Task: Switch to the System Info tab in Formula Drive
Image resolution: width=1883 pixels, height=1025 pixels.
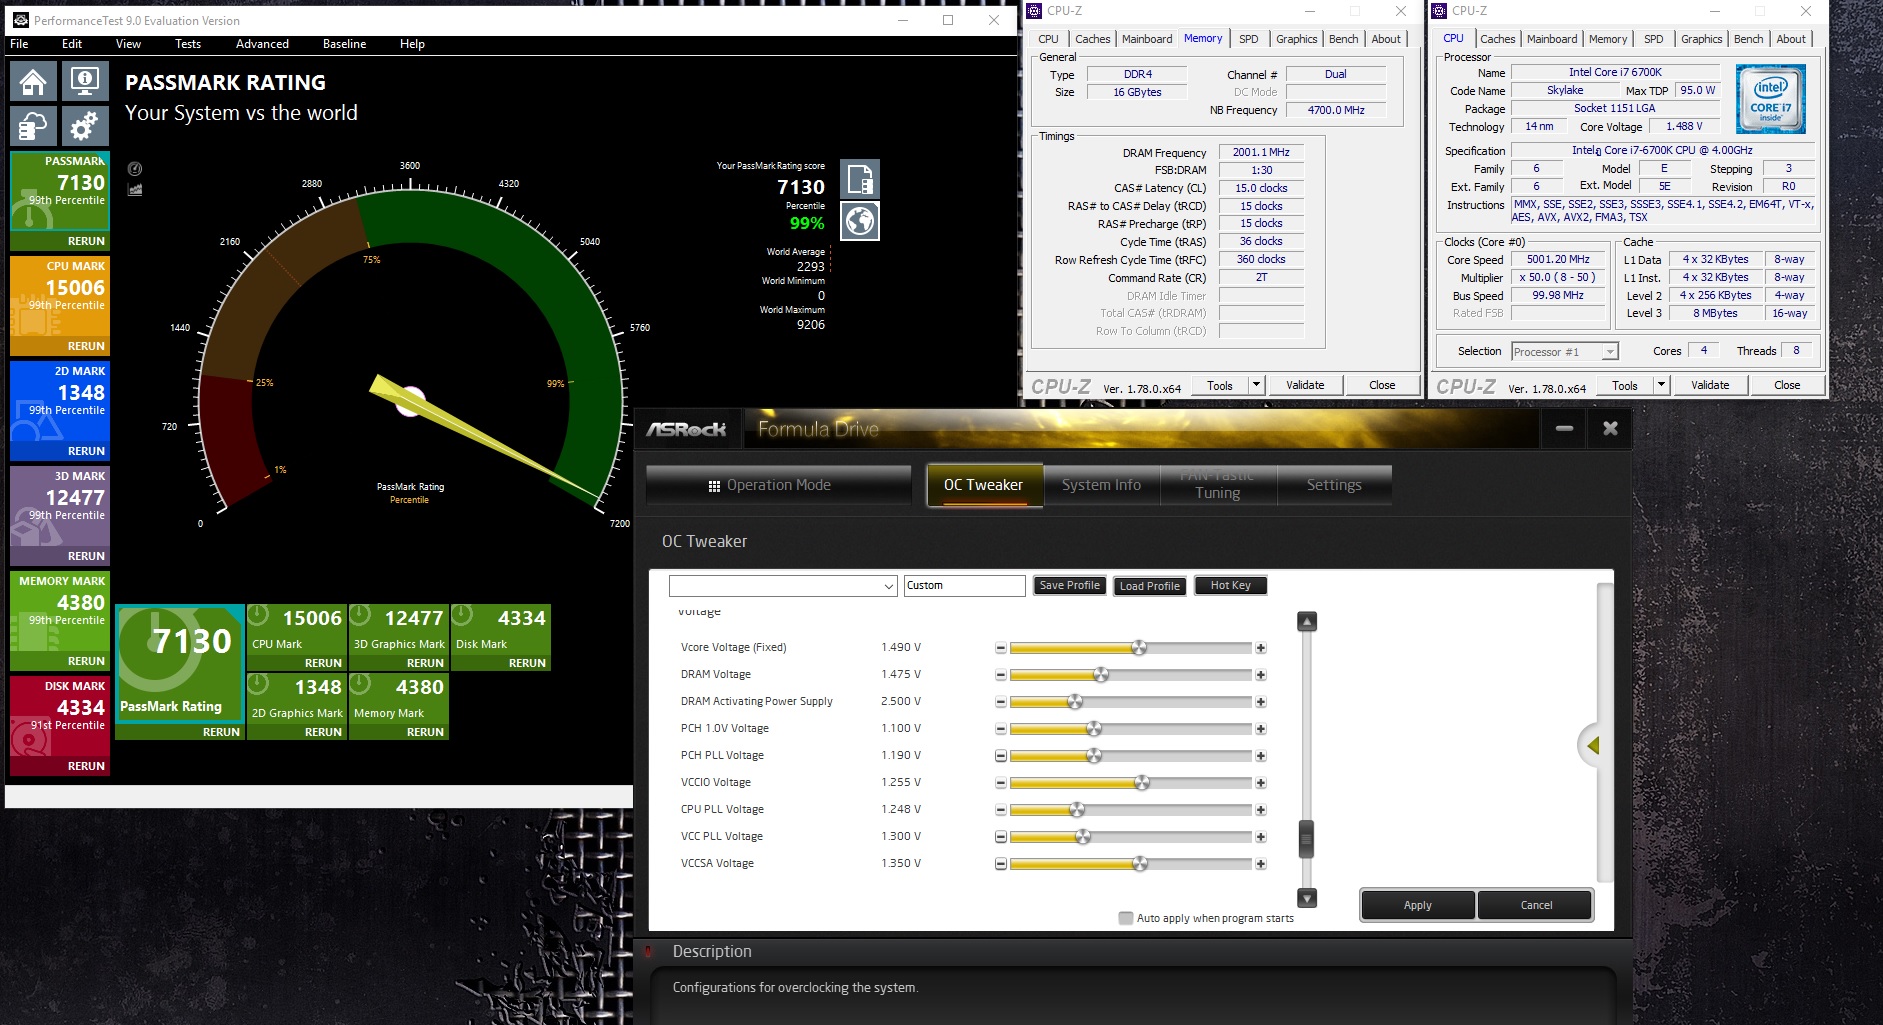Action: click(x=1101, y=485)
